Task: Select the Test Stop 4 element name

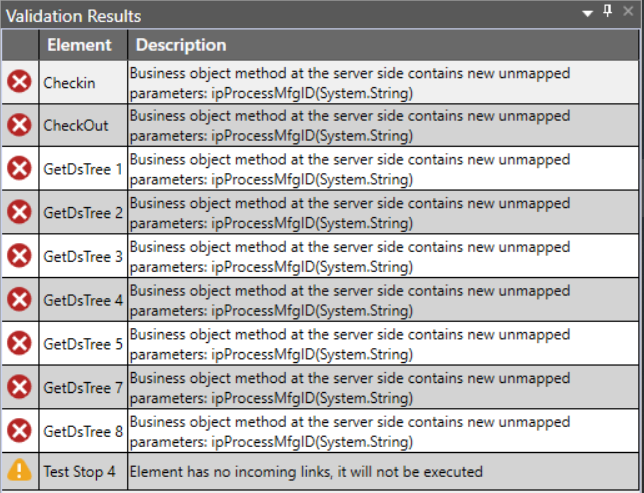Action: (79, 471)
